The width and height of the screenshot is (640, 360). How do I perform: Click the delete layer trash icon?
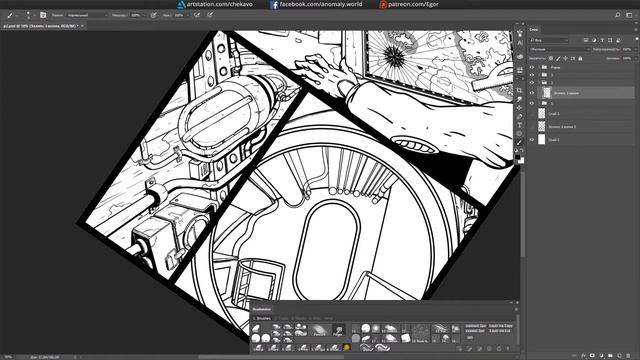628,356
